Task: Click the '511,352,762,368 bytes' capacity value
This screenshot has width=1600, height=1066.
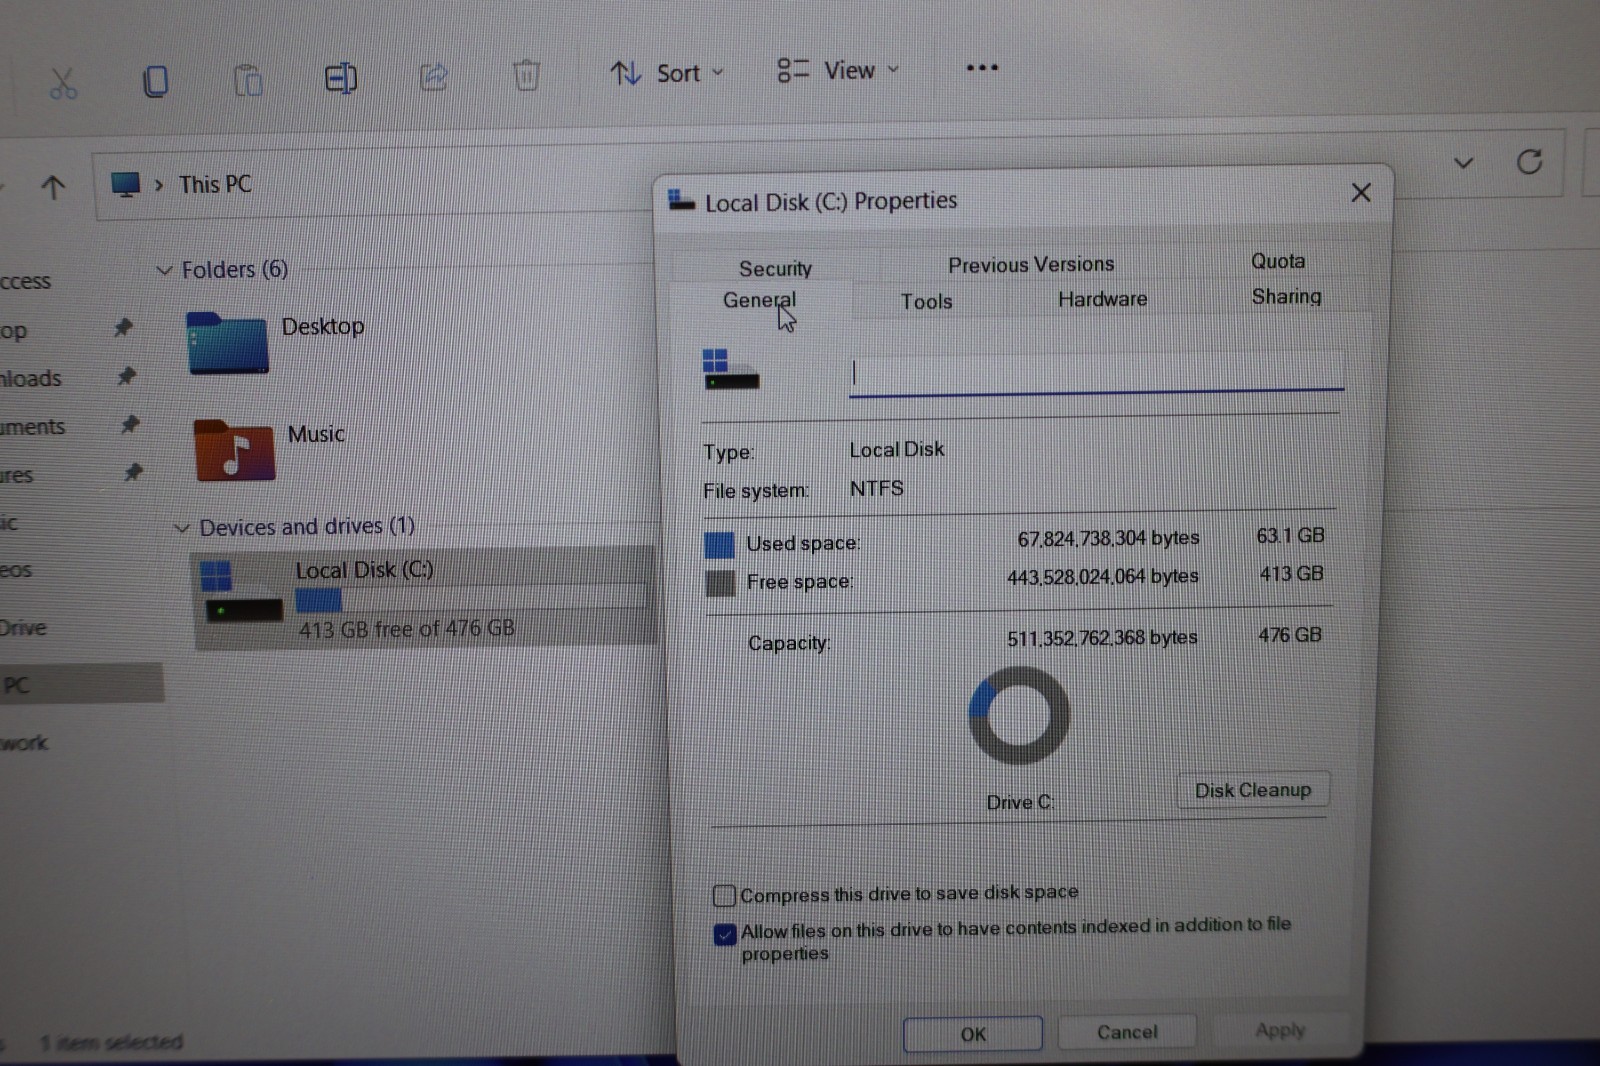Action: [1102, 638]
